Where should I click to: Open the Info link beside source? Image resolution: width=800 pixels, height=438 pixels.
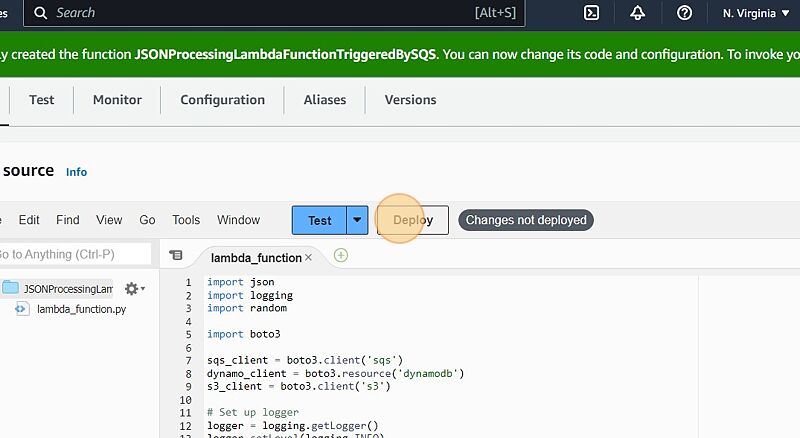click(x=77, y=172)
